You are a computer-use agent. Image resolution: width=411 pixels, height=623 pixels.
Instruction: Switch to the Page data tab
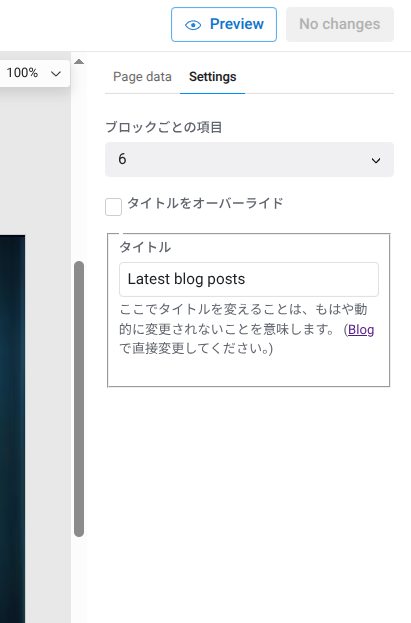pyautogui.click(x=142, y=77)
